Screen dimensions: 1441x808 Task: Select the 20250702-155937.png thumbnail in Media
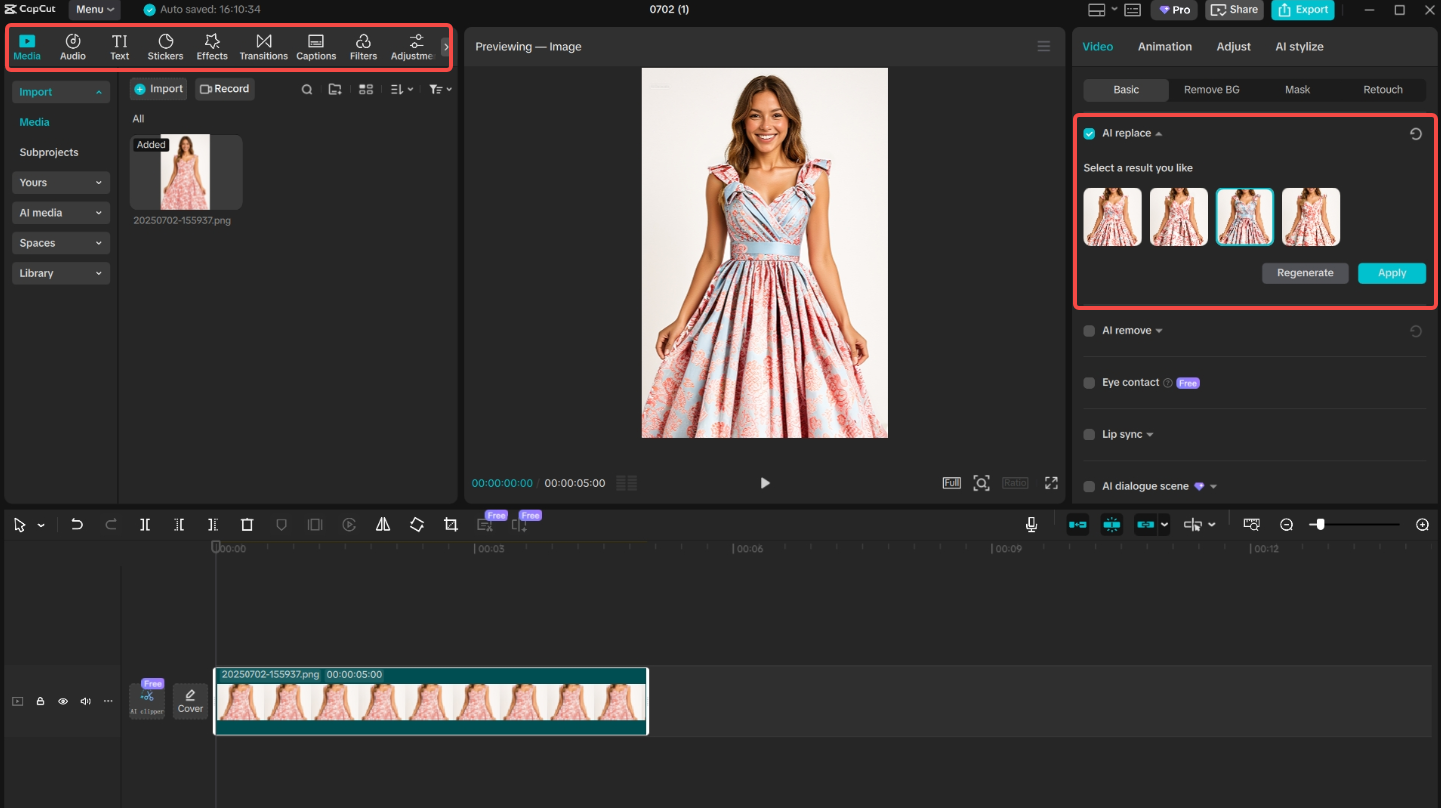coord(185,171)
